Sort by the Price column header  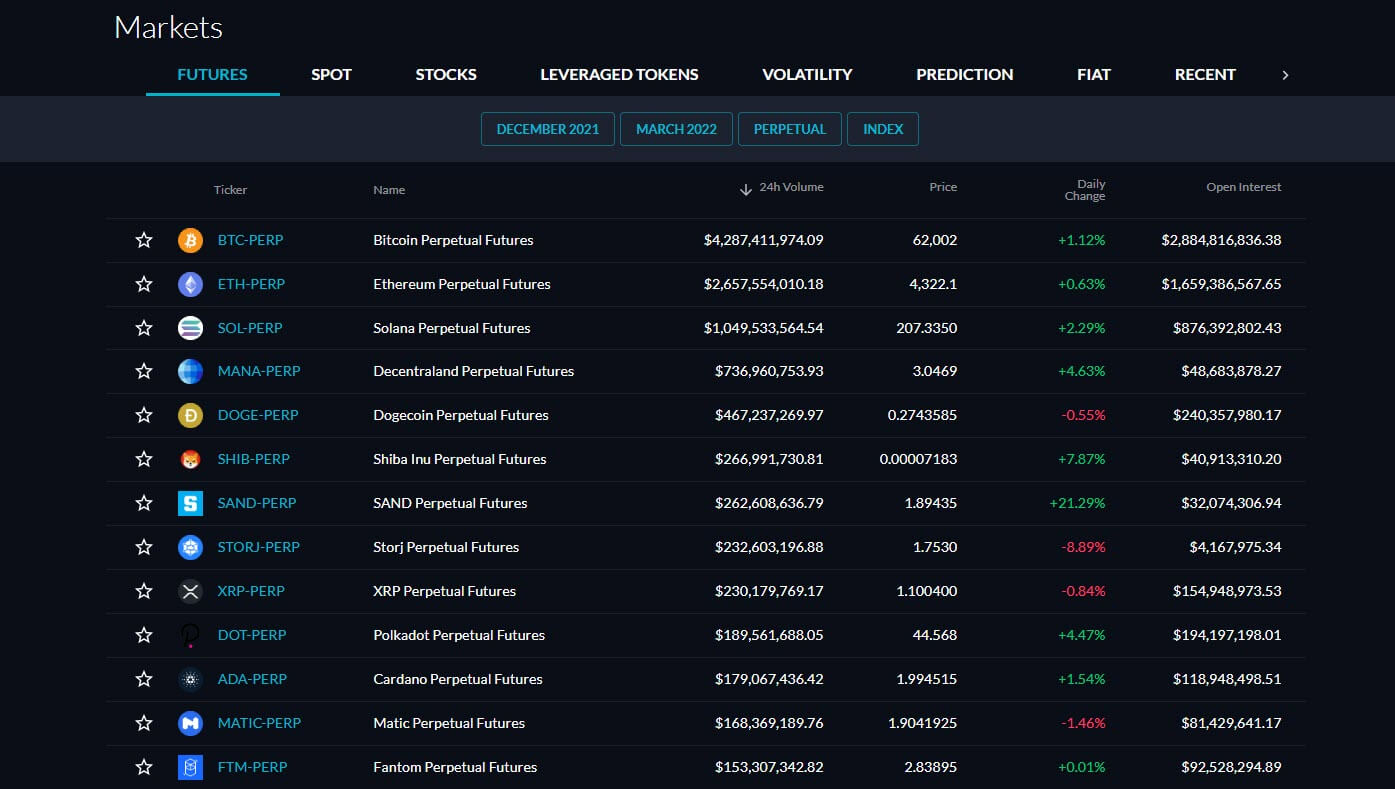(x=943, y=187)
